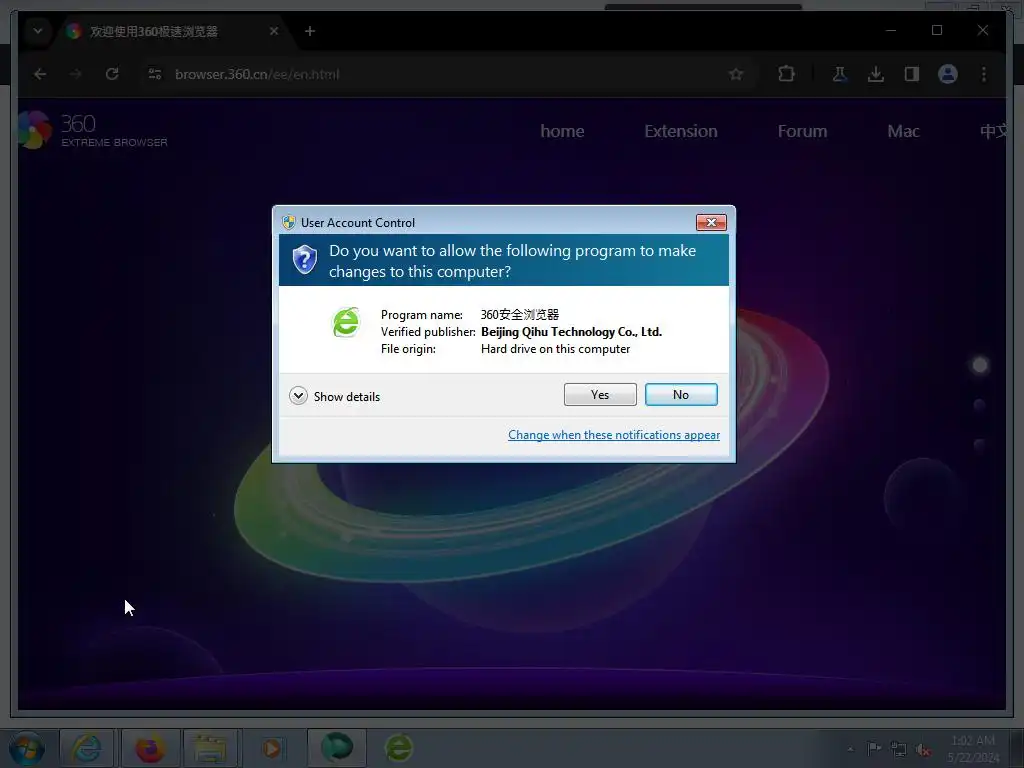Open 'Change when these notifications appear' link

pos(614,435)
